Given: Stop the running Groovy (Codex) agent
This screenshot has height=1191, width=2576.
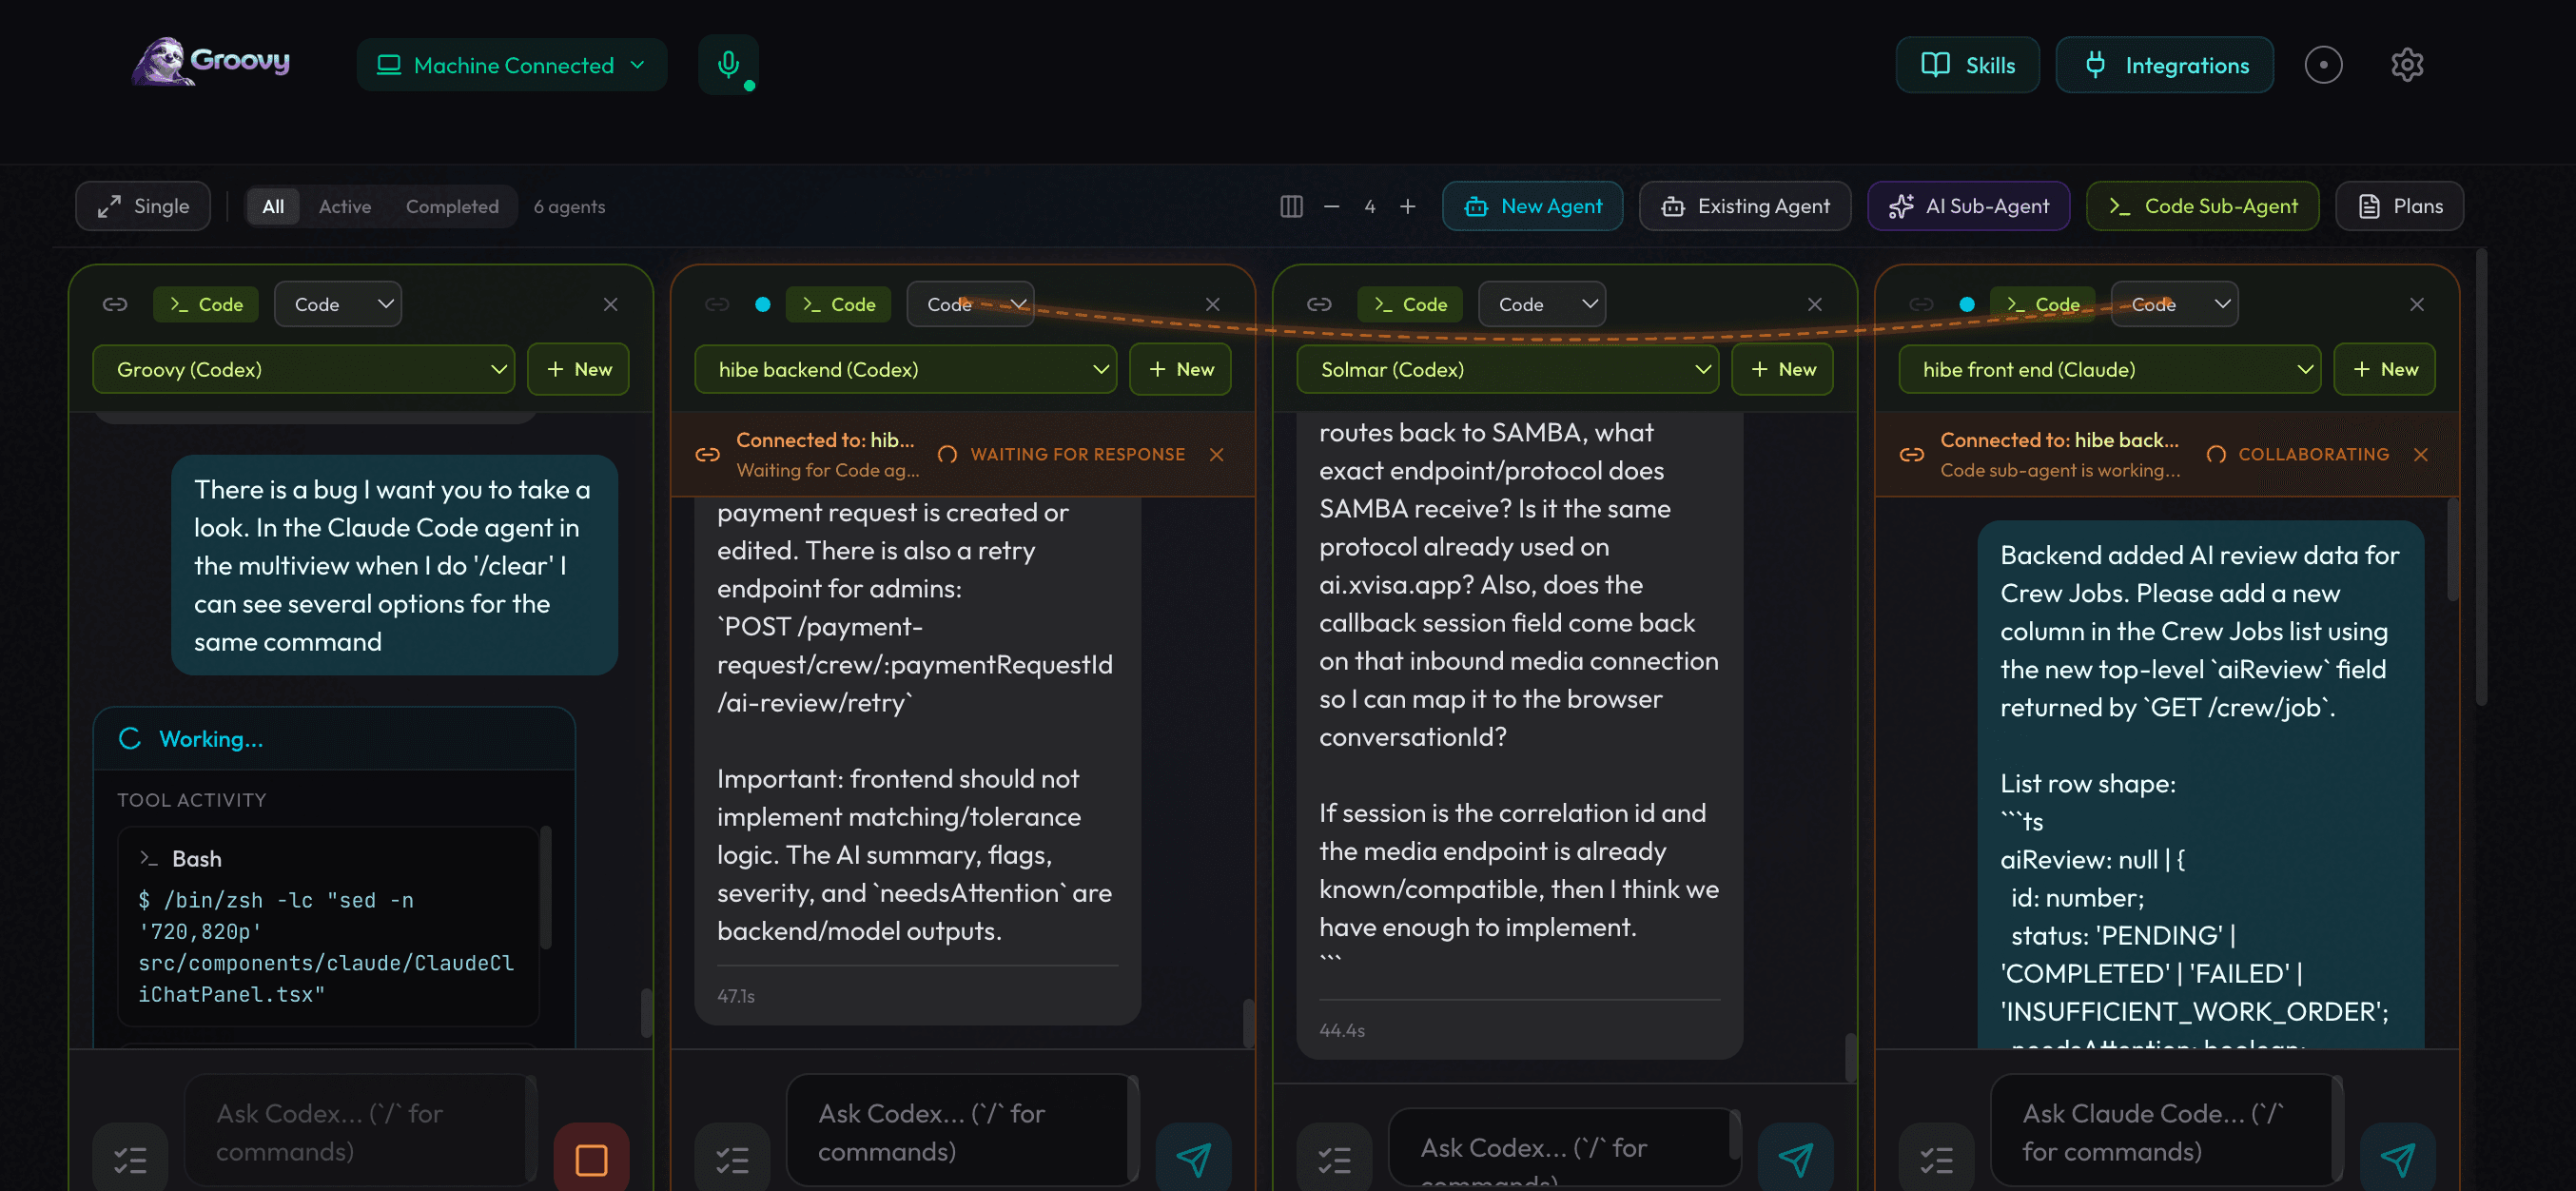Looking at the screenshot, I should [x=591, y=1158].
